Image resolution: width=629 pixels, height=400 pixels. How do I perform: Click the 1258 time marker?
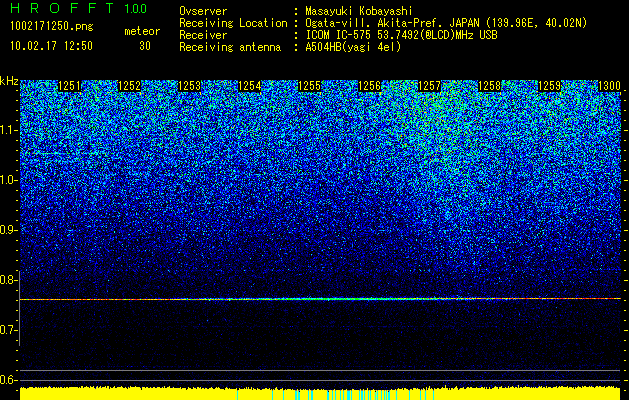(489, 86)
